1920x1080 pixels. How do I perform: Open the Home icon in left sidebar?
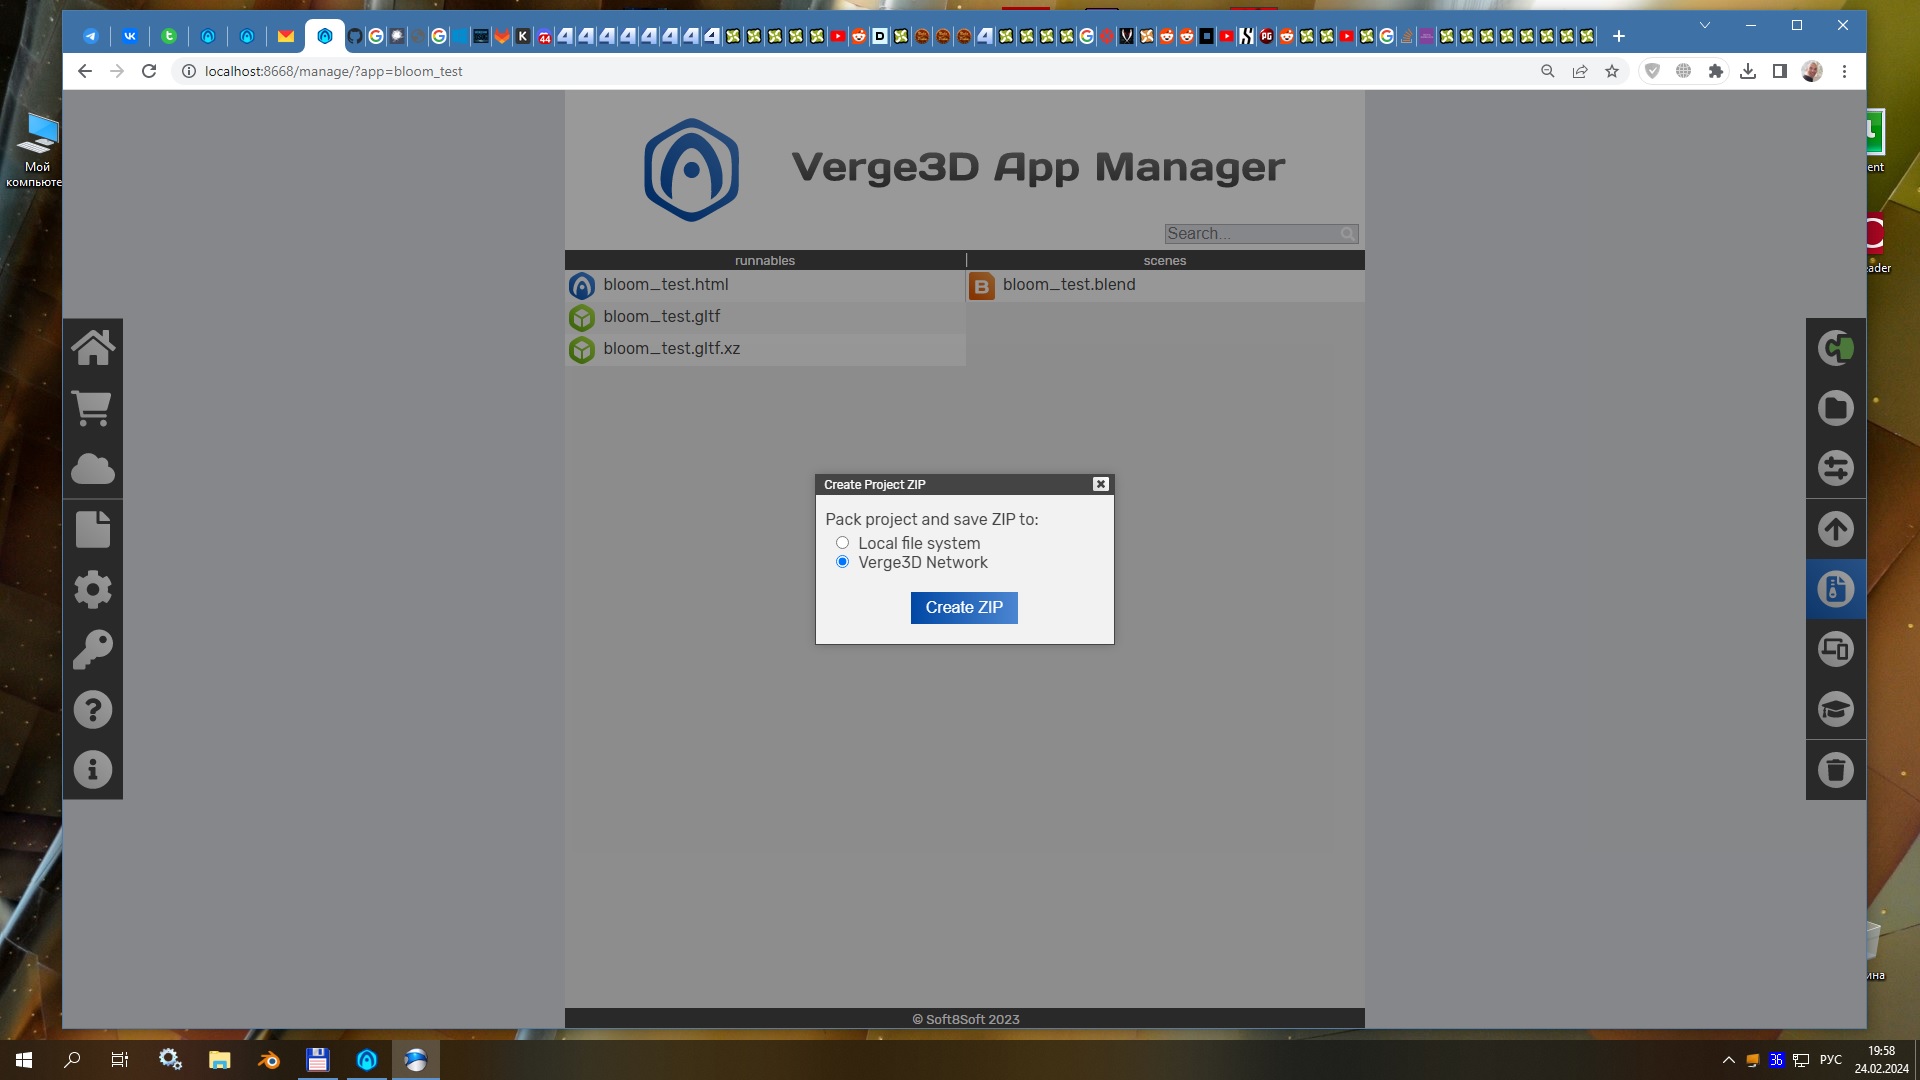(93, 348)
